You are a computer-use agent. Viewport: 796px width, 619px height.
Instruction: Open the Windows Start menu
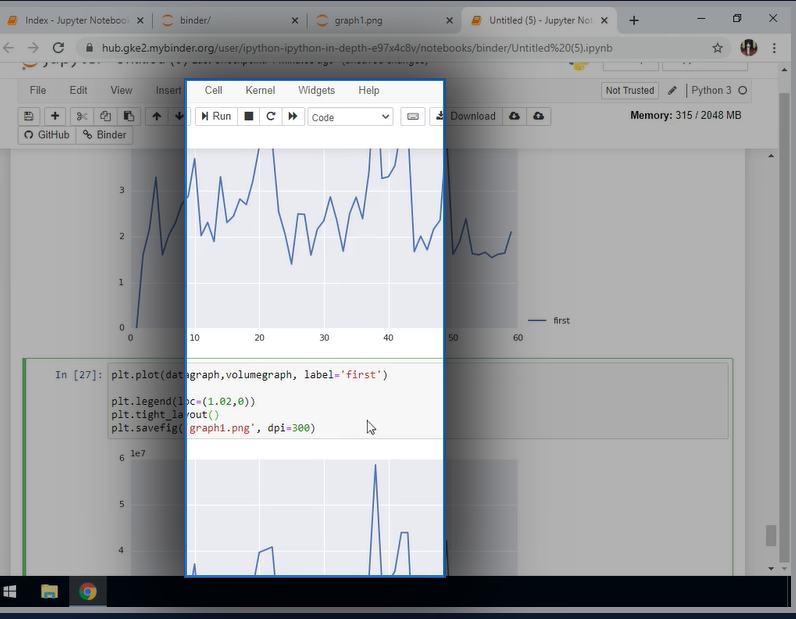[10, 592]
